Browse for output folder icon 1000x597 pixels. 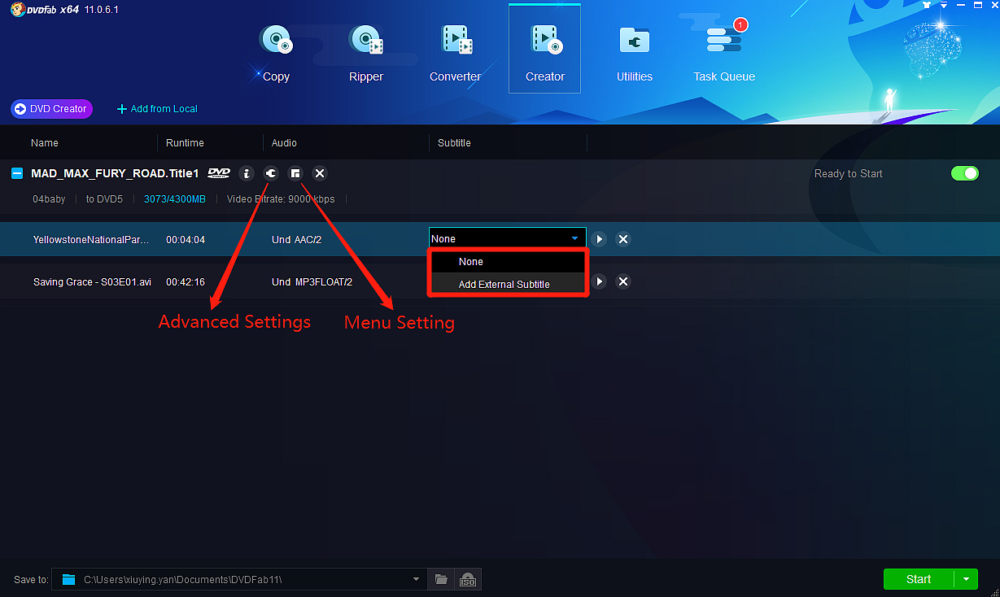pos(441,579)
